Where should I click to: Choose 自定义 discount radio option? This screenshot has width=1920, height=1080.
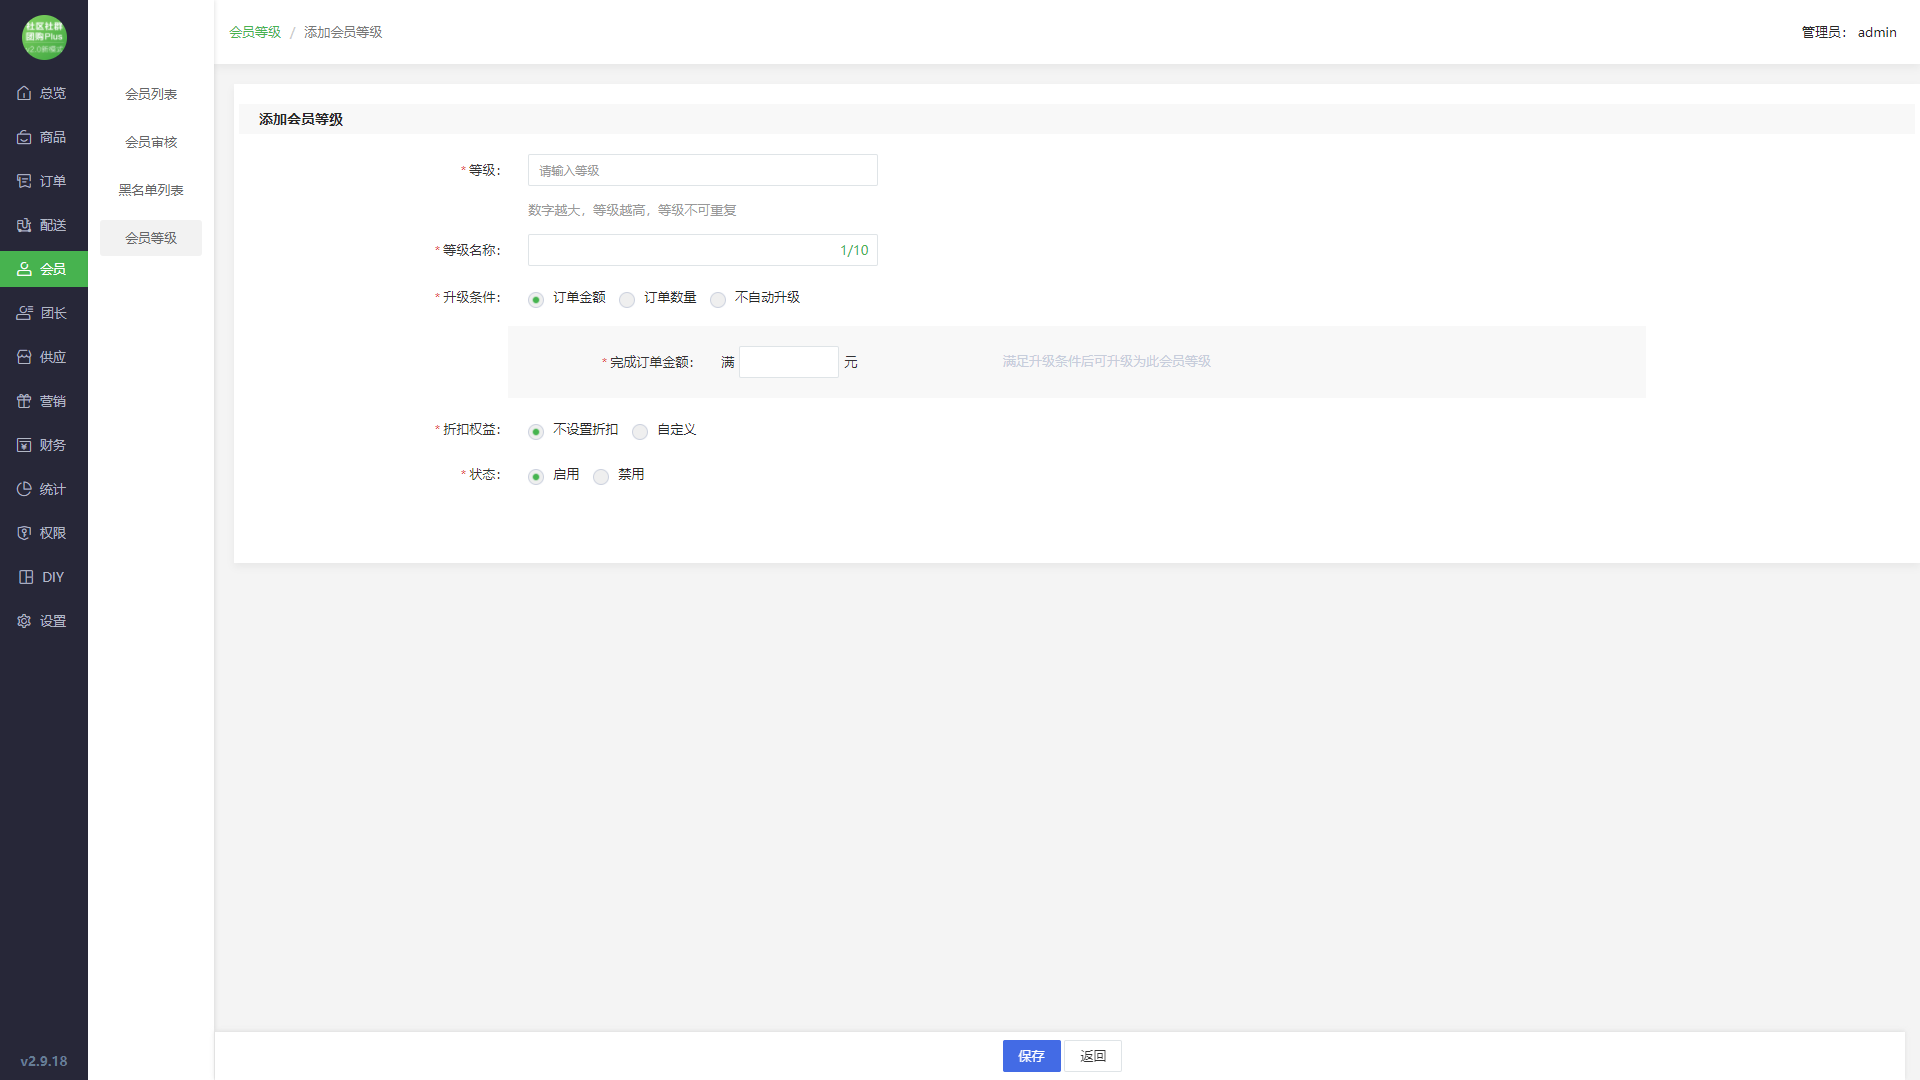[x=640, y=431]
